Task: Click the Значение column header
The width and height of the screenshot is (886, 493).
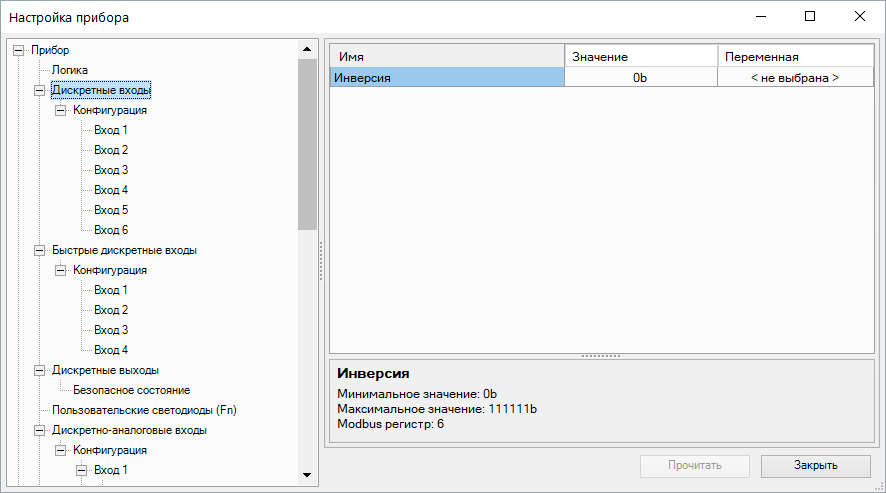Action: click(x=640, y=57)
